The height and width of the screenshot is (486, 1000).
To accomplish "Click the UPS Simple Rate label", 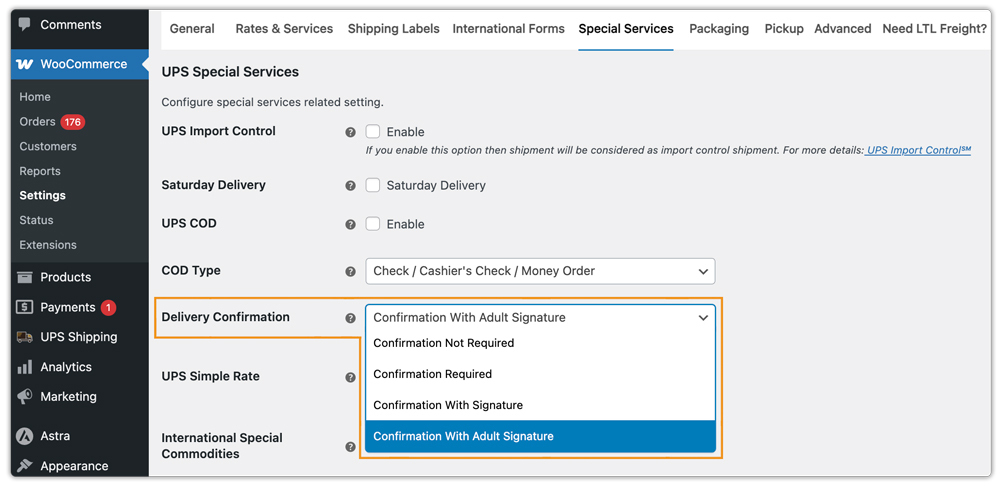I will [x=210, y=376].
